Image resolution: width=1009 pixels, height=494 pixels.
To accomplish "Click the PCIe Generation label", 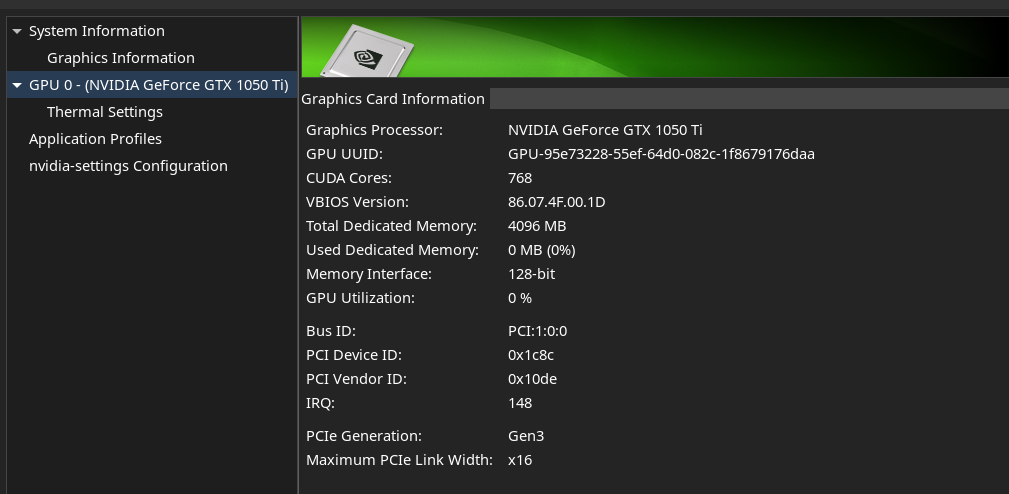I will pos(364,436).
